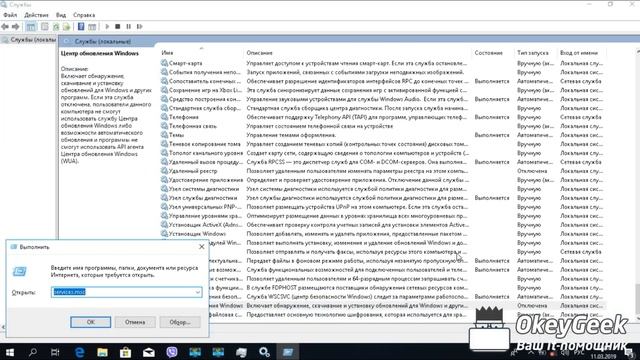
Task: Click the Forward arrow in the toolbar
Action: (16, 27)
